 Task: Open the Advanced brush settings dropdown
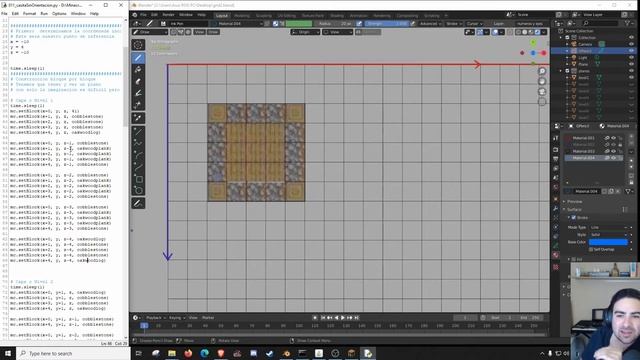[x=430, y=24]
